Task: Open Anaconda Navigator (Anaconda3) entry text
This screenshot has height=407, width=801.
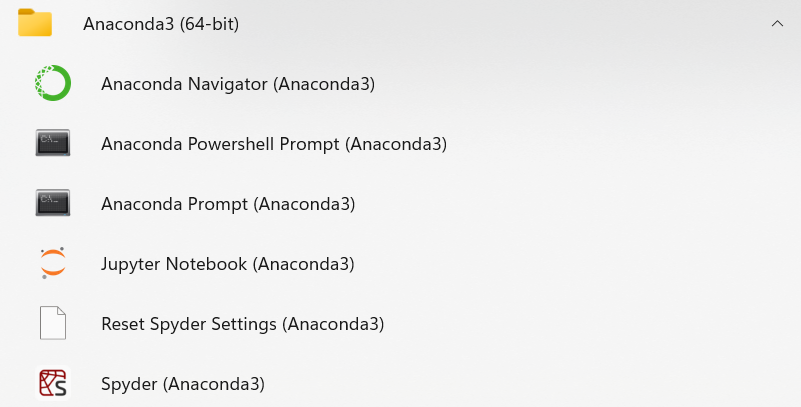Action: [x=238, y=84]
